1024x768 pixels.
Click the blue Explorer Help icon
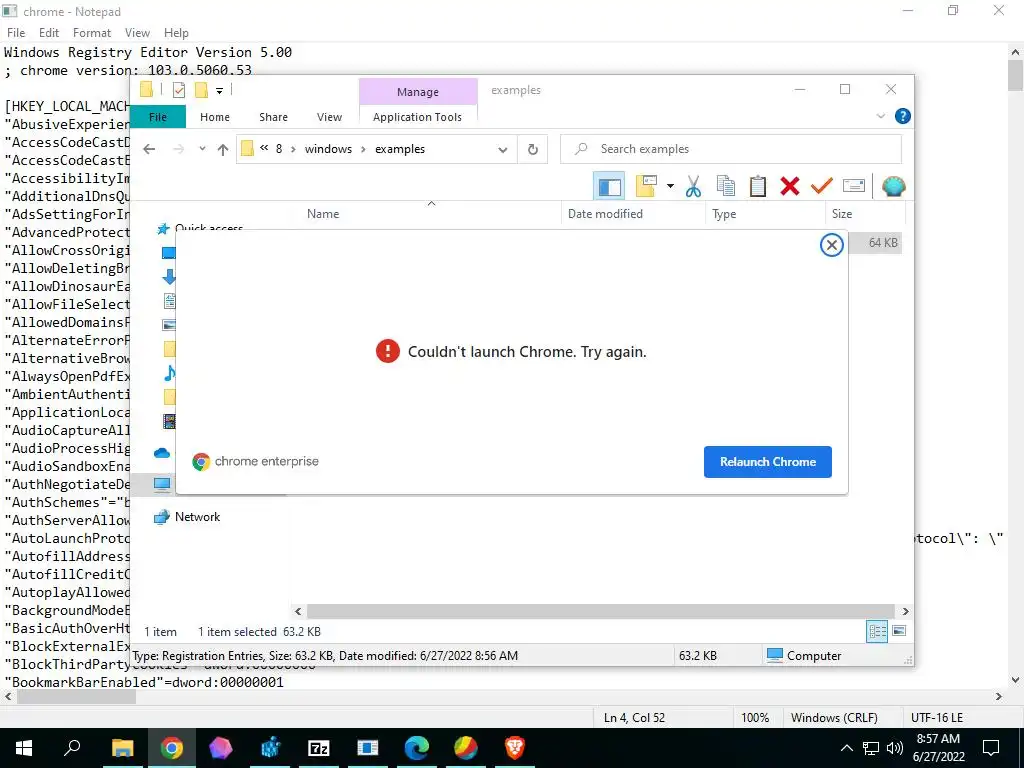[x=903, y=116]
